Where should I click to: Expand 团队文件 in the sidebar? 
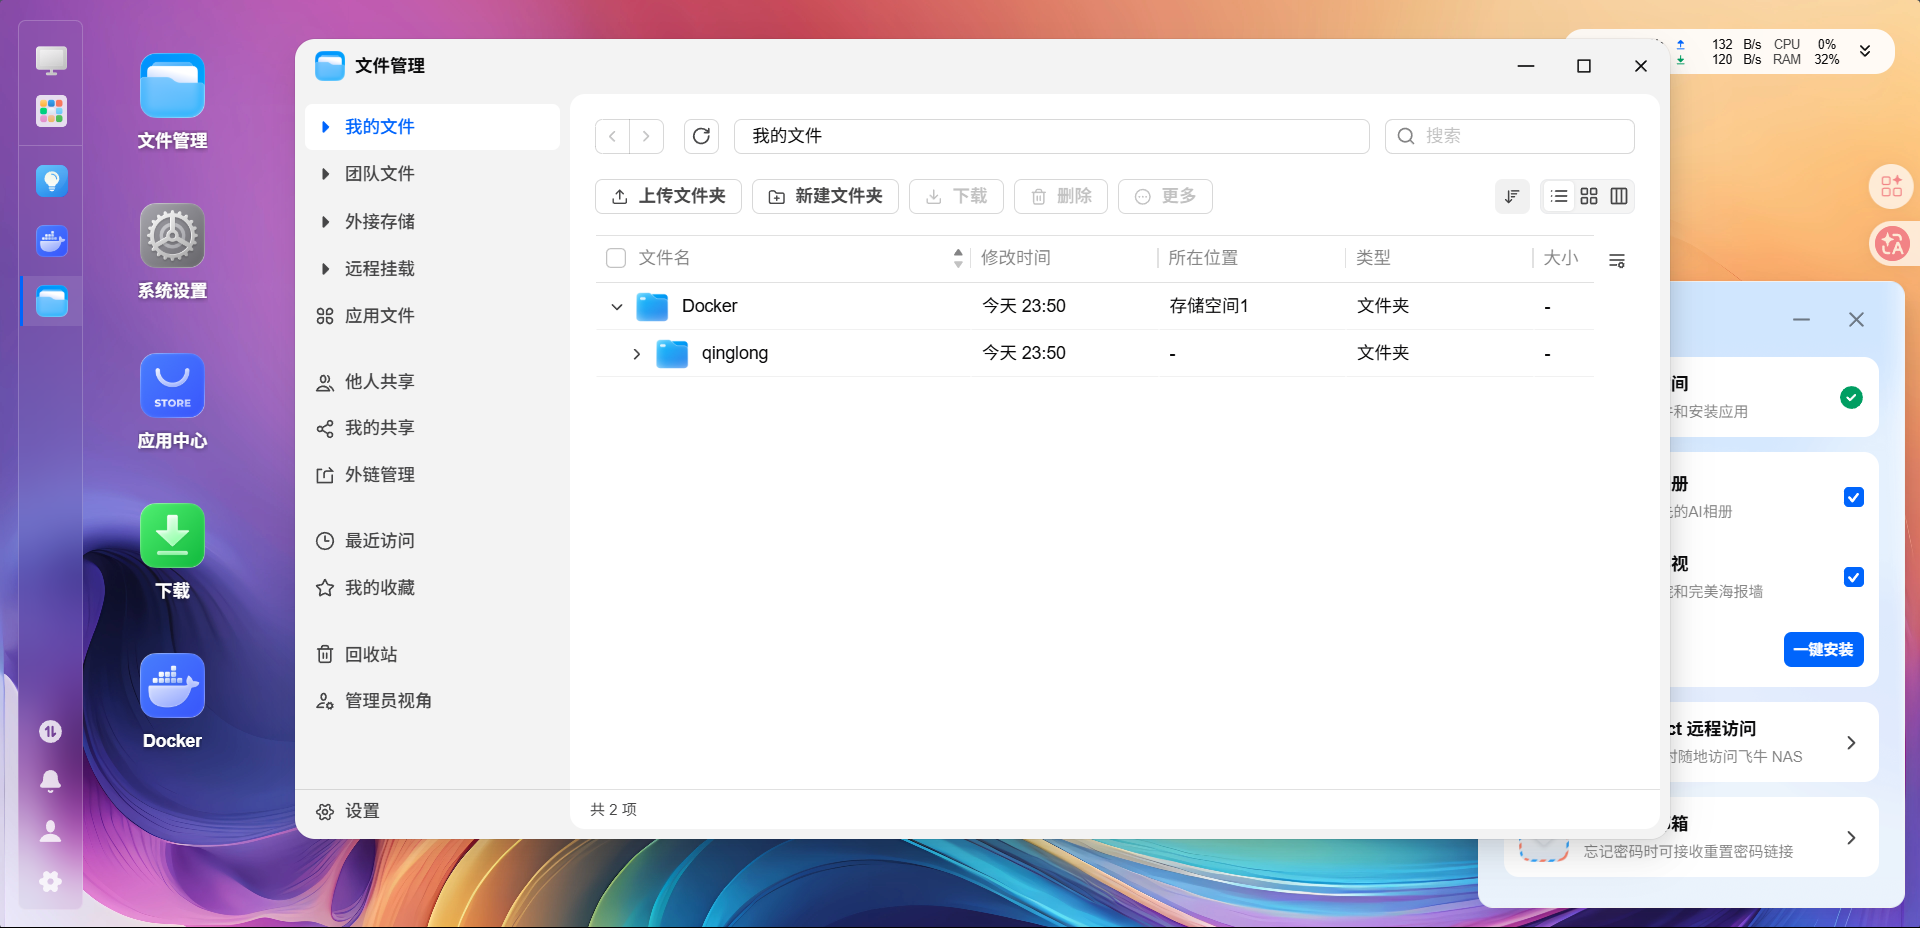[325, 174]
